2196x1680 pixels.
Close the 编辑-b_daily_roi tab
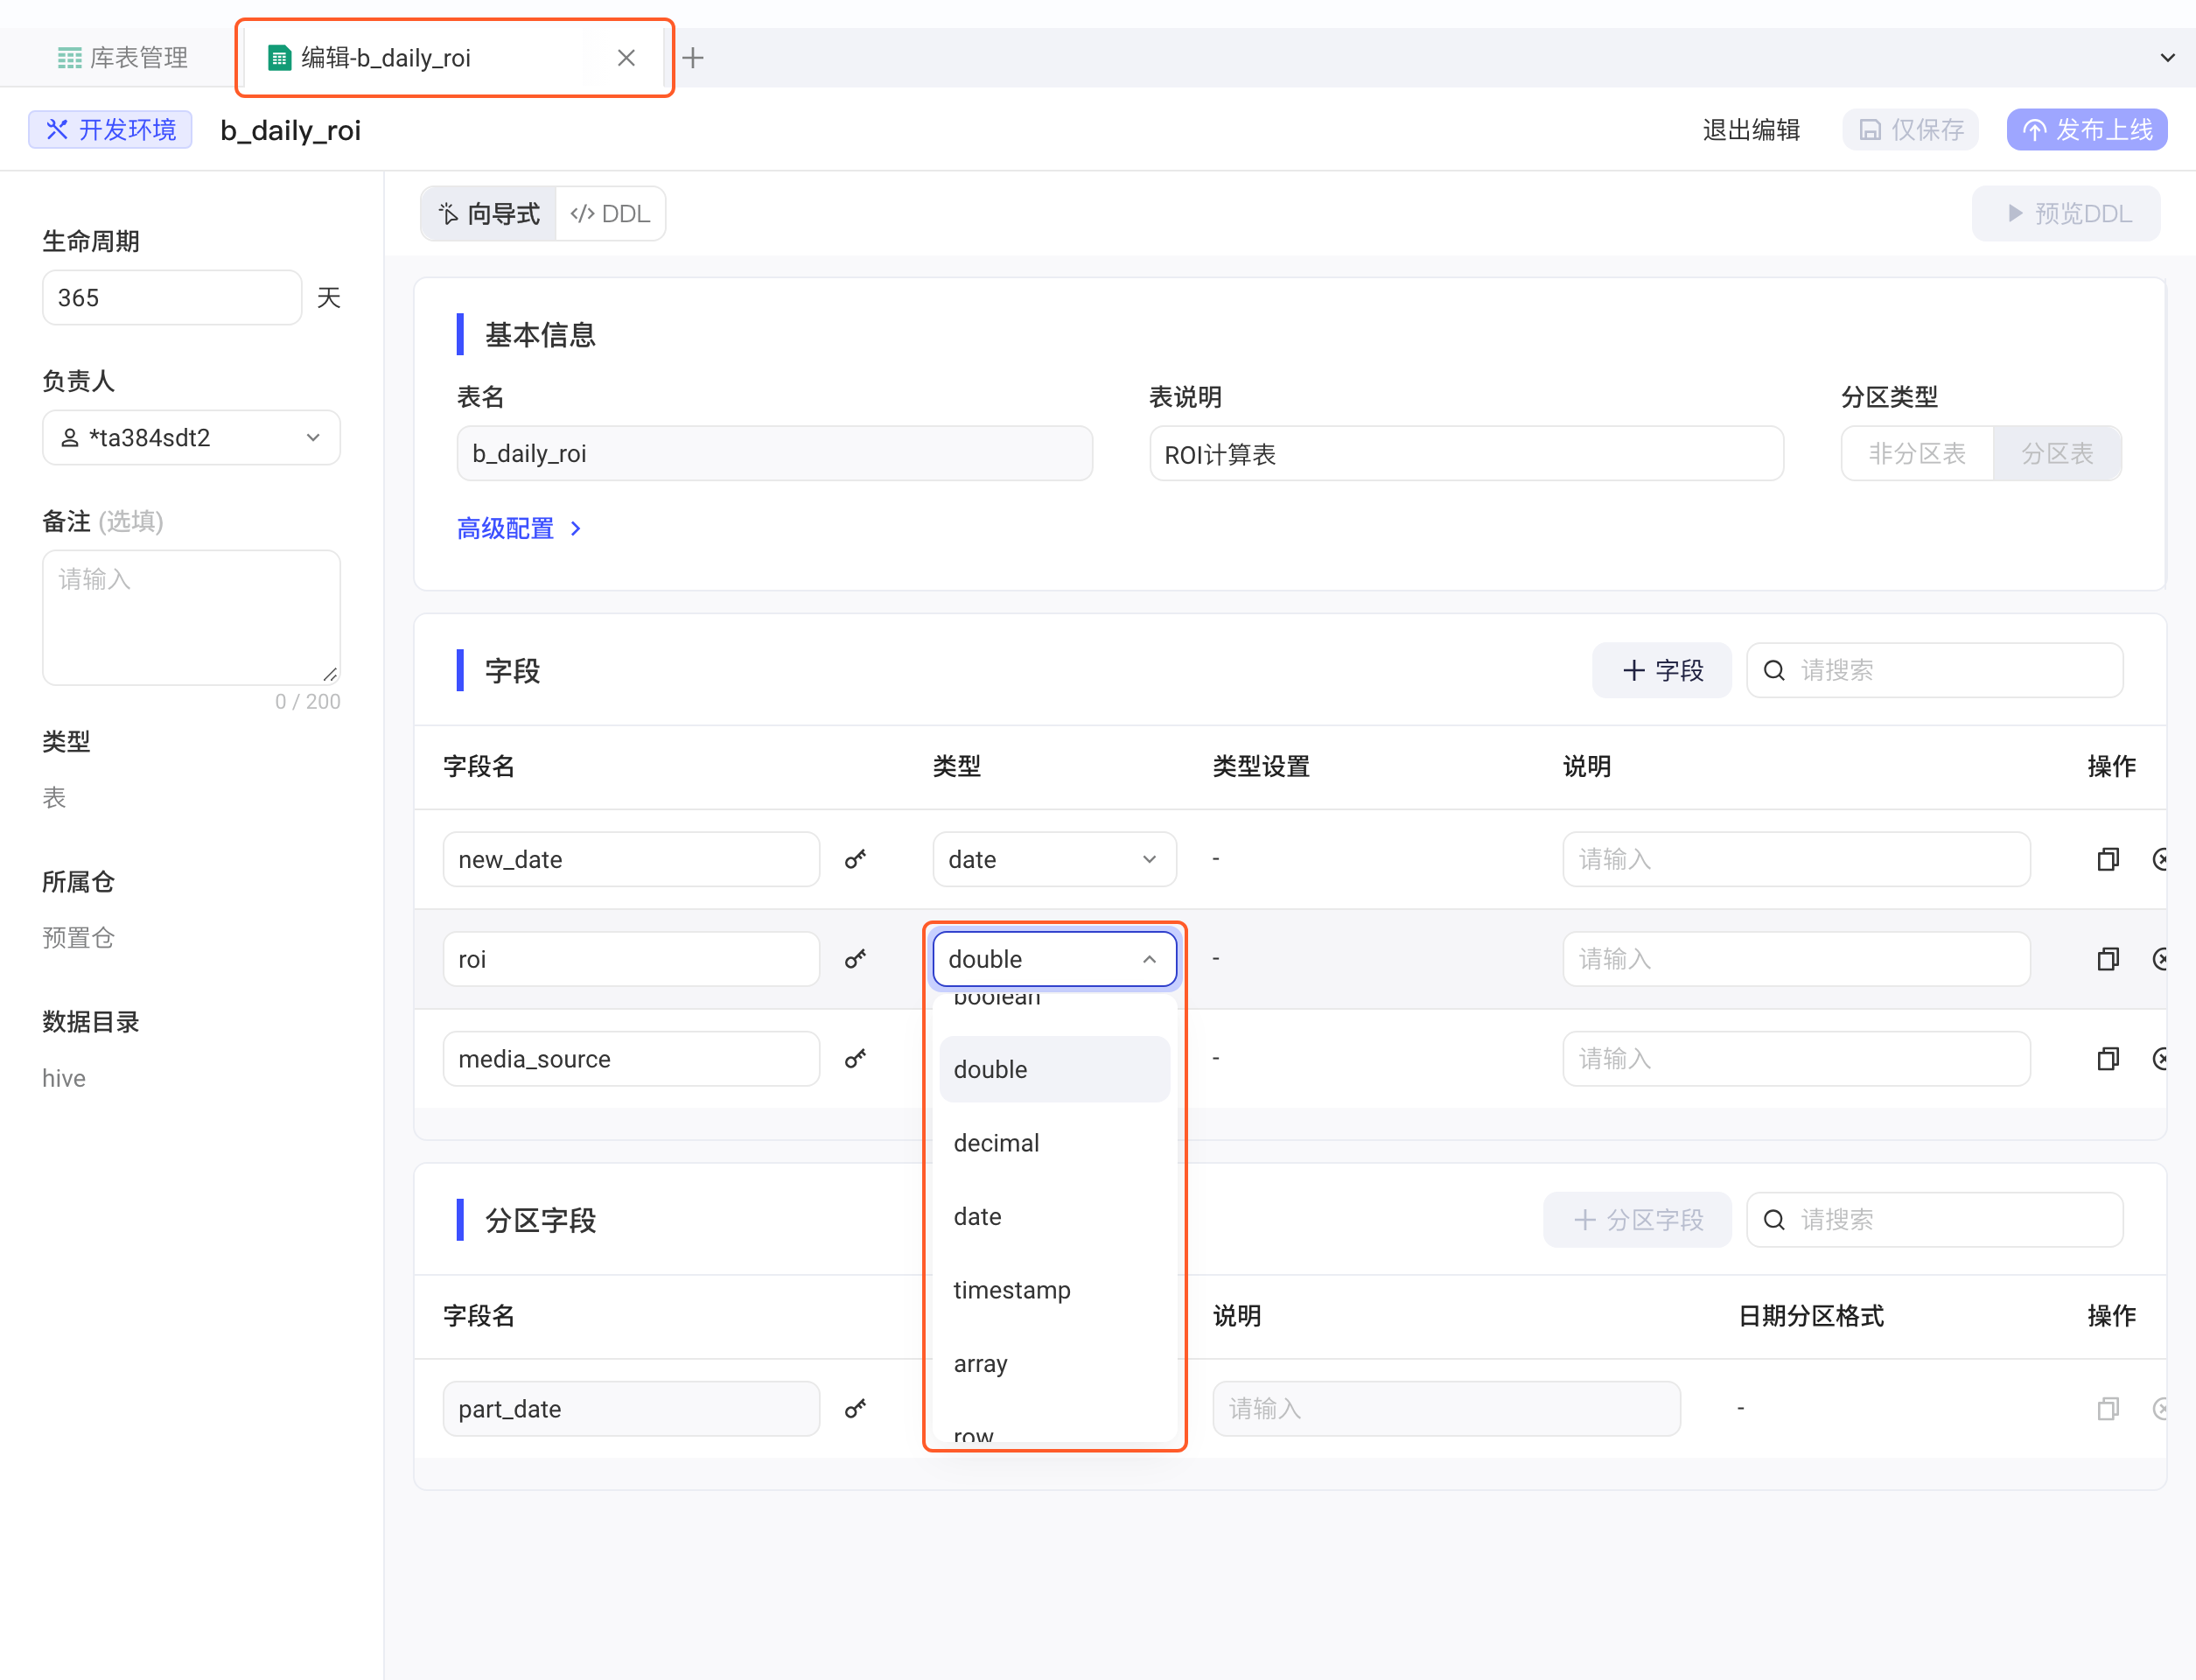coord(626,58)
